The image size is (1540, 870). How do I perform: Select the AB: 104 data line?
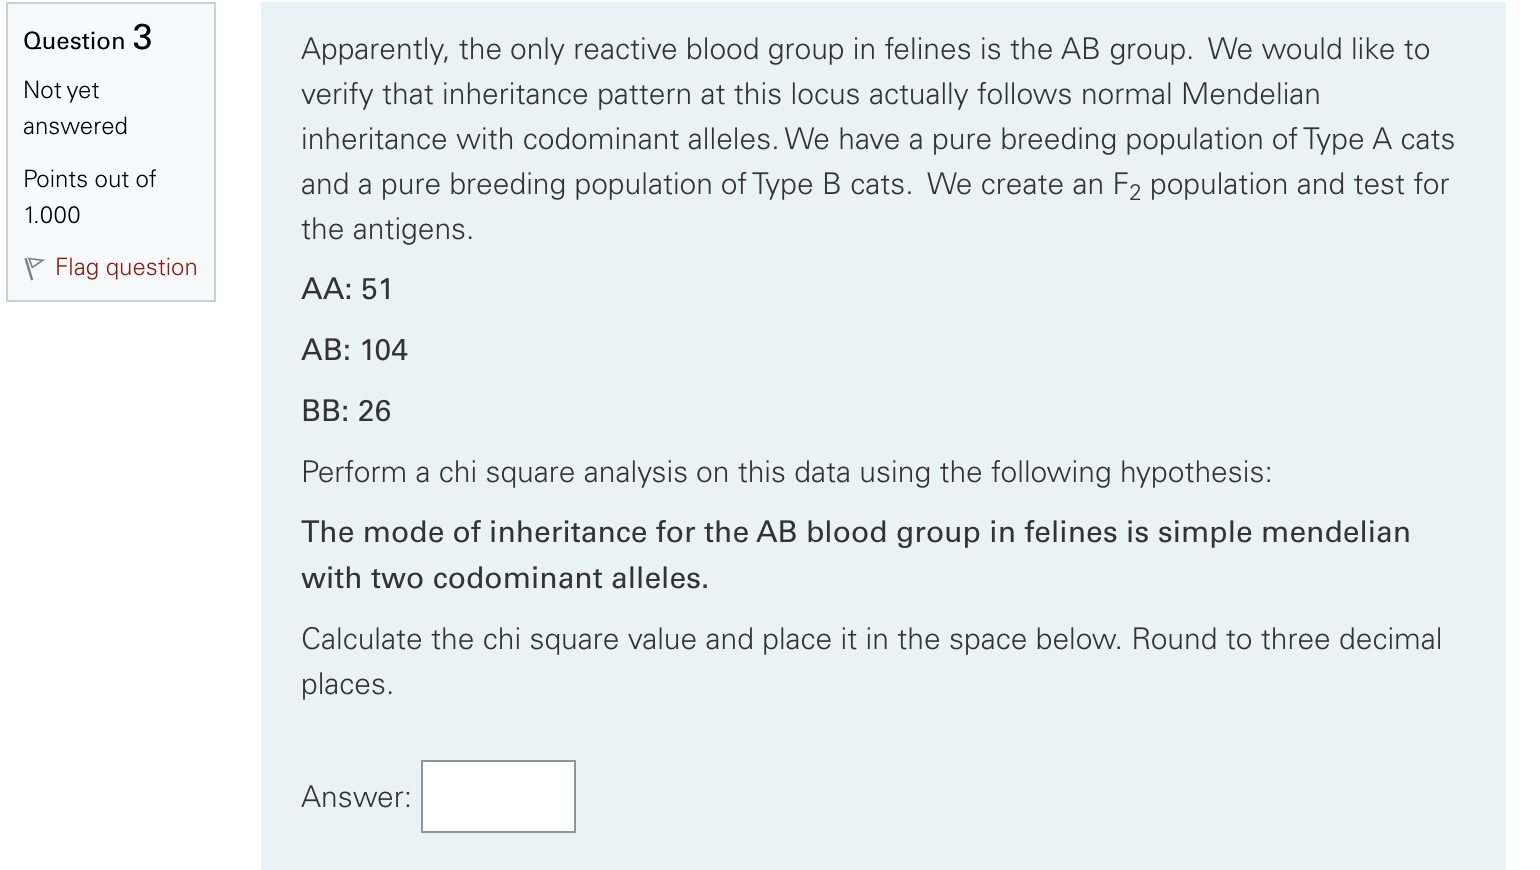(354, 350)
